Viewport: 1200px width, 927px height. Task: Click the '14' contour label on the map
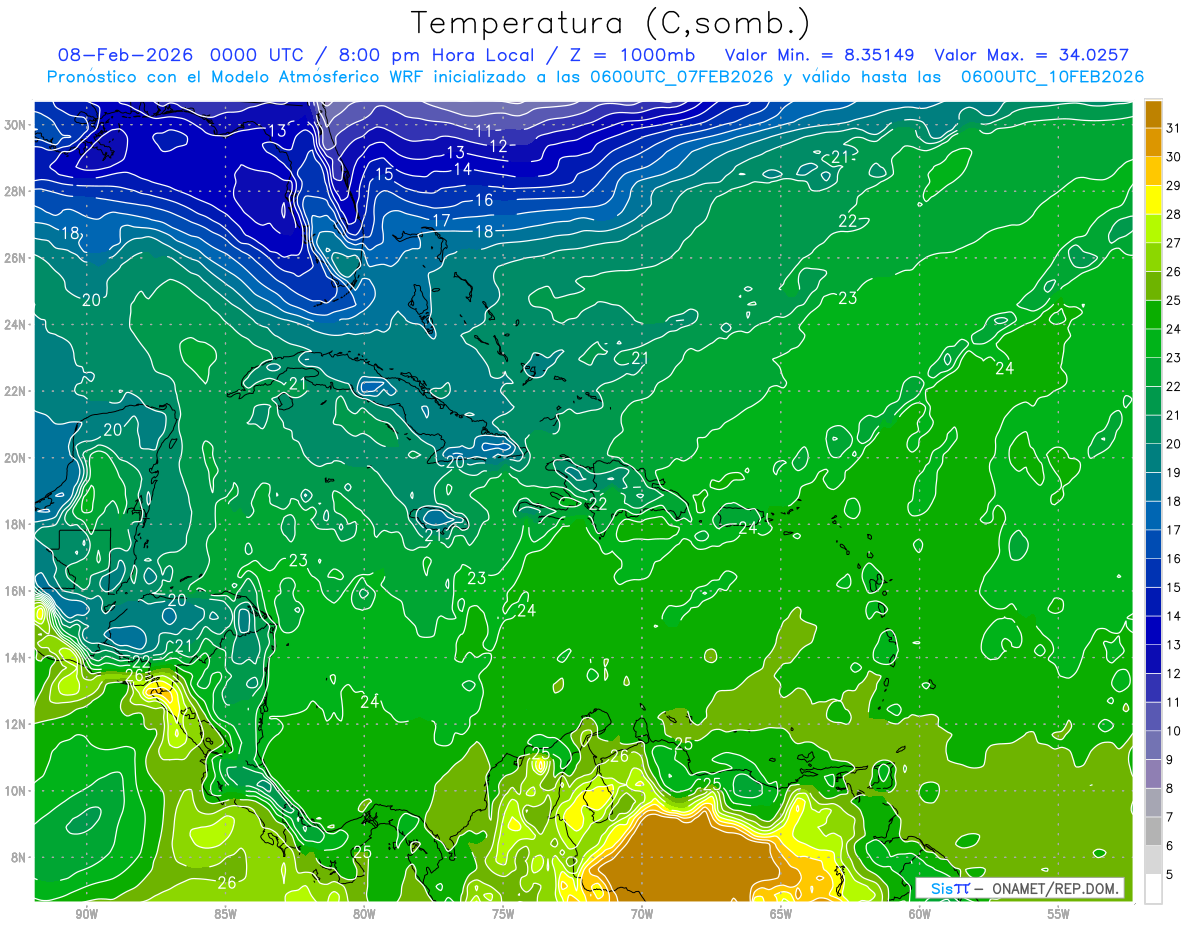(x=462, y=169)
